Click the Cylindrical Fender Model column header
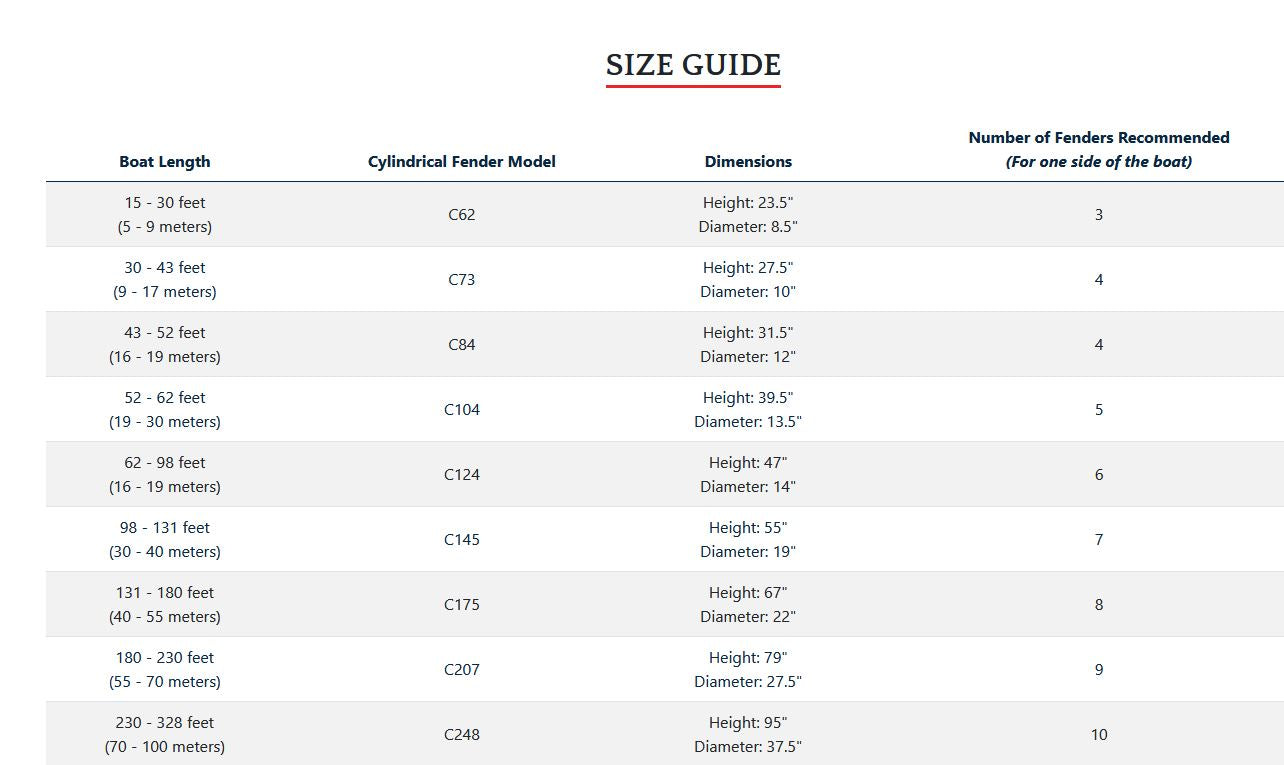The image size is (1284, 765). pos(462,161)
